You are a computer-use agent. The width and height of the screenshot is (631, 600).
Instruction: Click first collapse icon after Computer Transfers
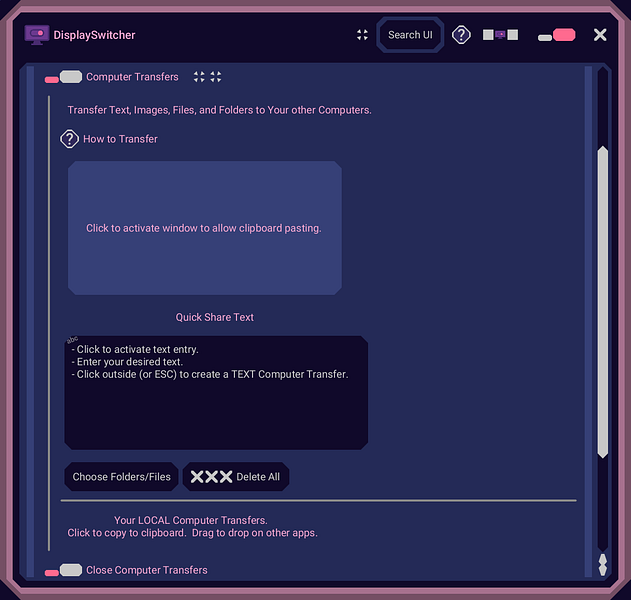coord(199,77)
